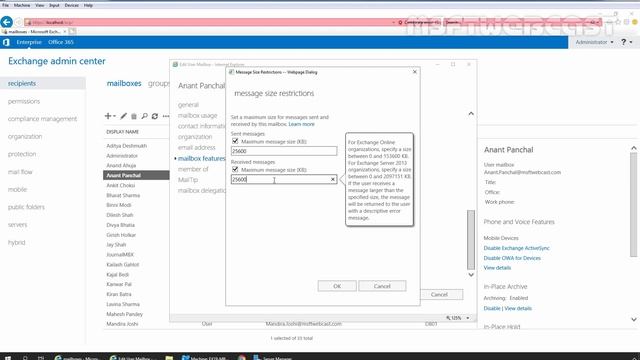
Task: Click the scroll up arrow in Edit User Mailbox
Action: pyautogui.click(x=471, y=113)
